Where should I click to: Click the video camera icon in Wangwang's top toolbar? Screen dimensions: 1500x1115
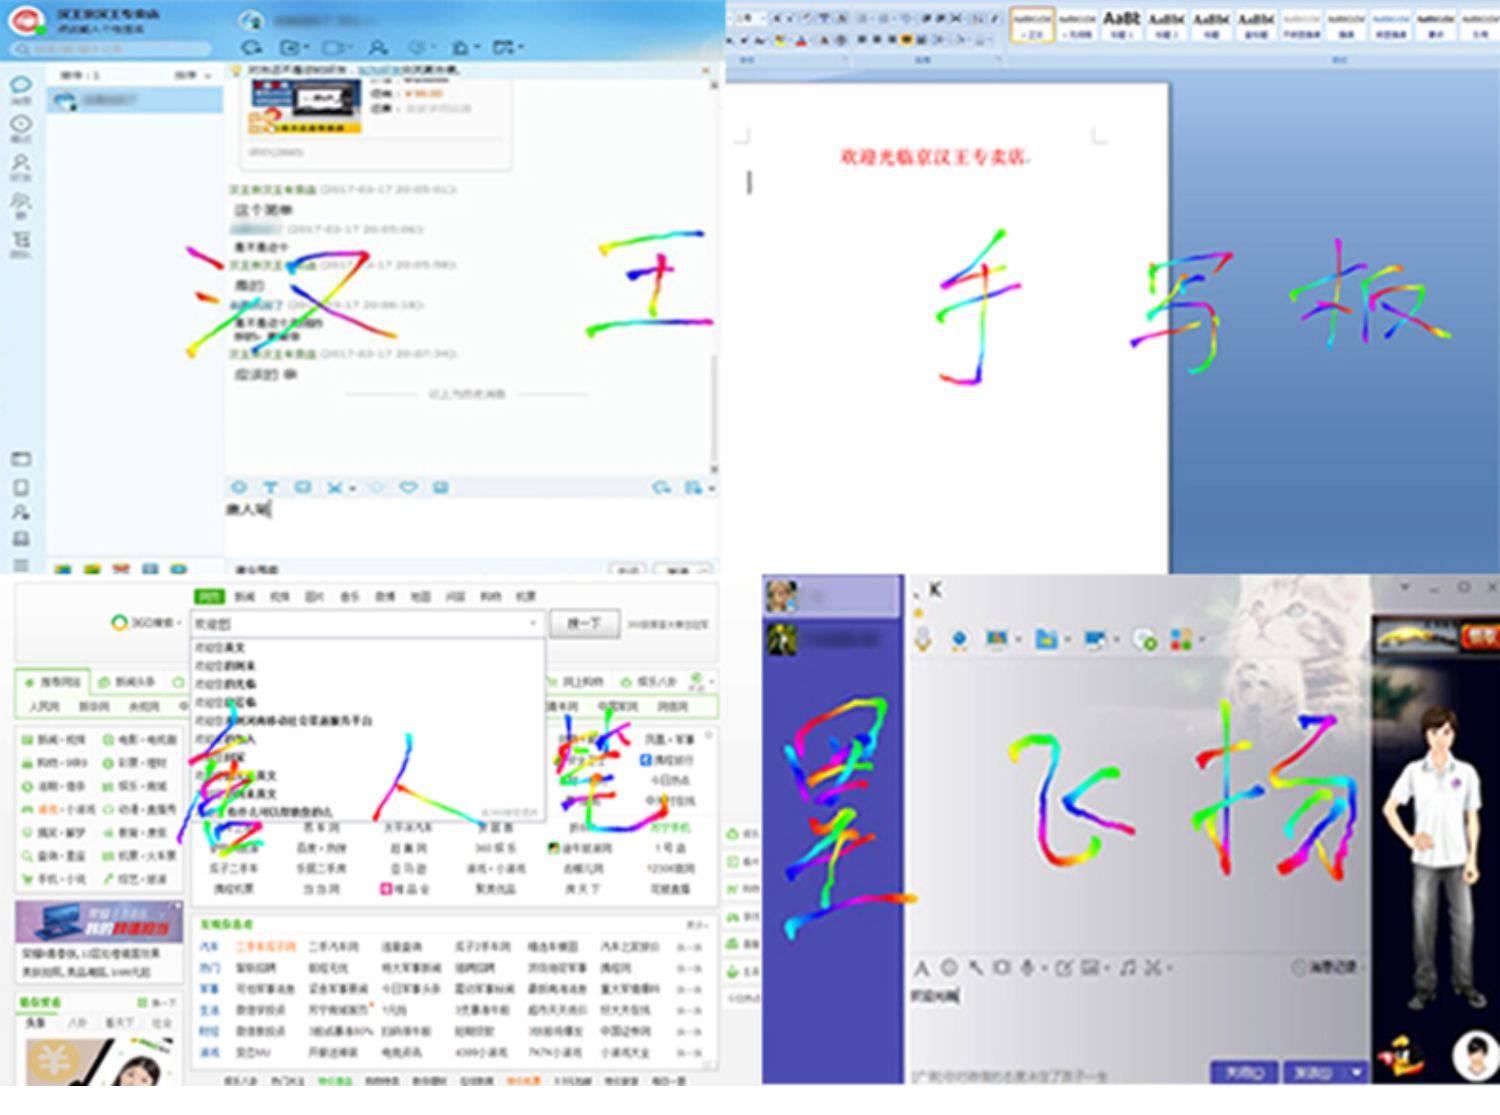tap(333, 47)
